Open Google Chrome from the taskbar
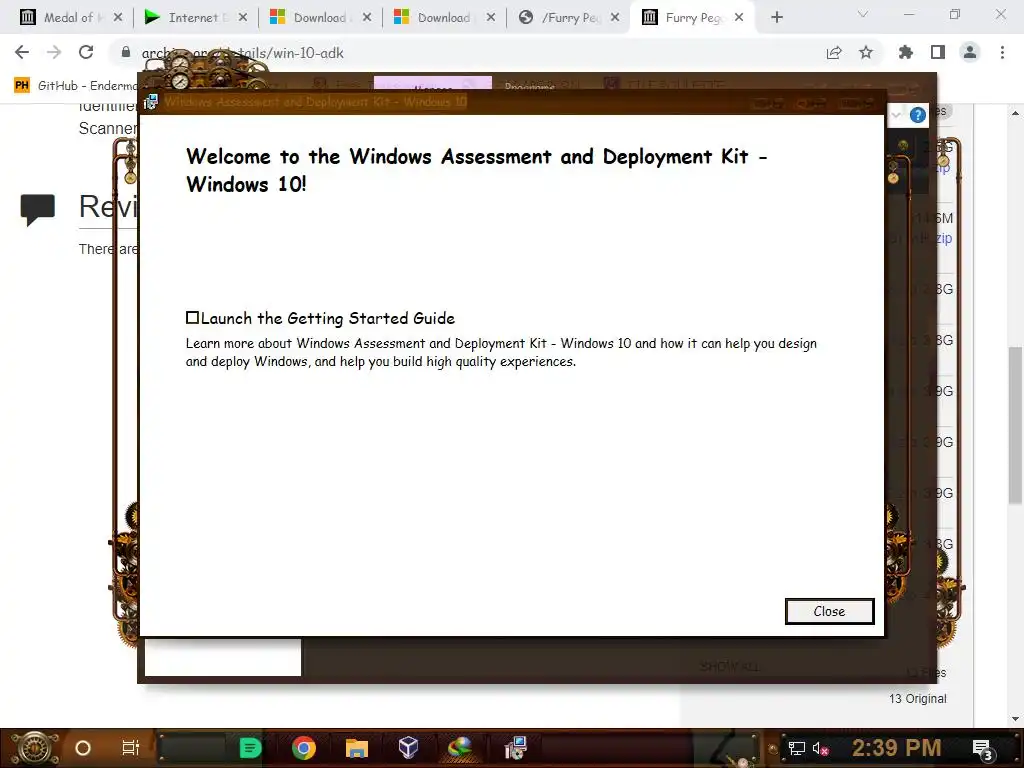The image size is (1024, 768). point(304,748)
